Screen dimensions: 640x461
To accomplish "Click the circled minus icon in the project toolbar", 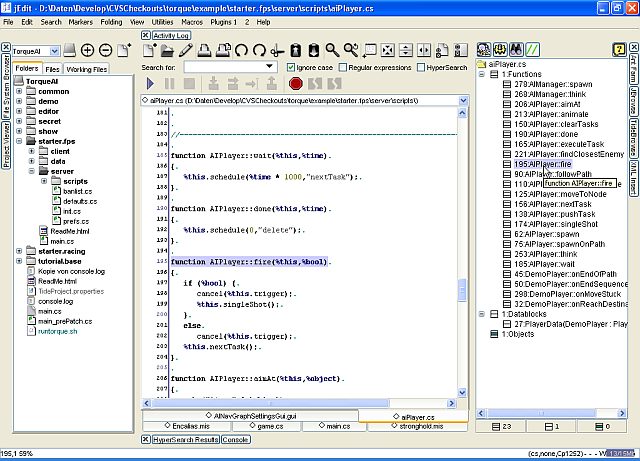I will [x=107, y=50].
